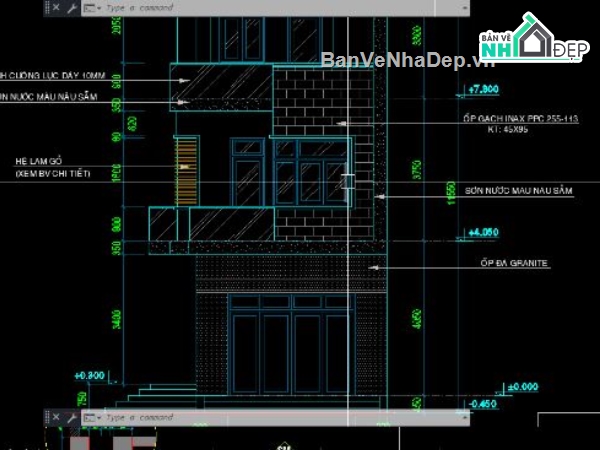
Task: Select the '750' step height dimension
Action: (x=82, y=399)
